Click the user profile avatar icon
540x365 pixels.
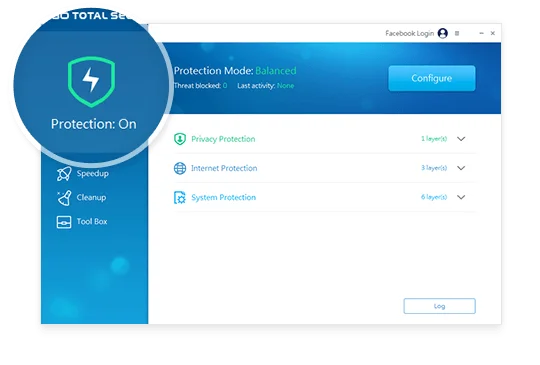pos(443,33)
